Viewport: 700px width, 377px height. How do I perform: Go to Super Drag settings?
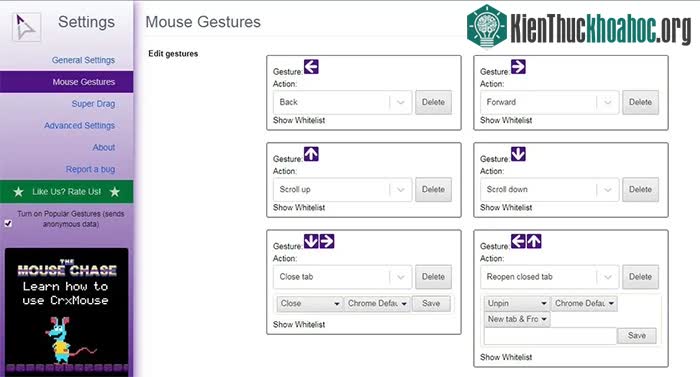(93, 104)
